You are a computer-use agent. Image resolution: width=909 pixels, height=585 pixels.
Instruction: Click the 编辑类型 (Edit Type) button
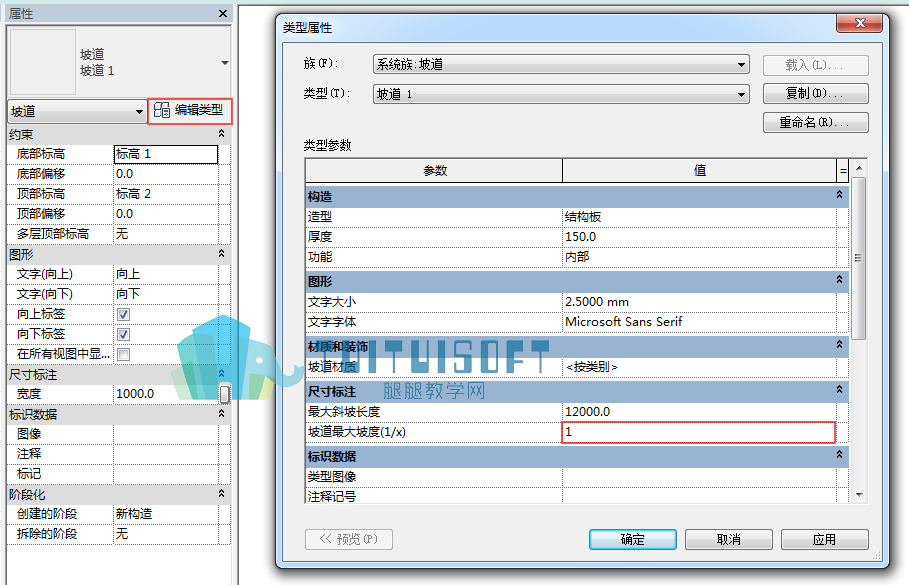pyautogui.click(x=190, y=110)
